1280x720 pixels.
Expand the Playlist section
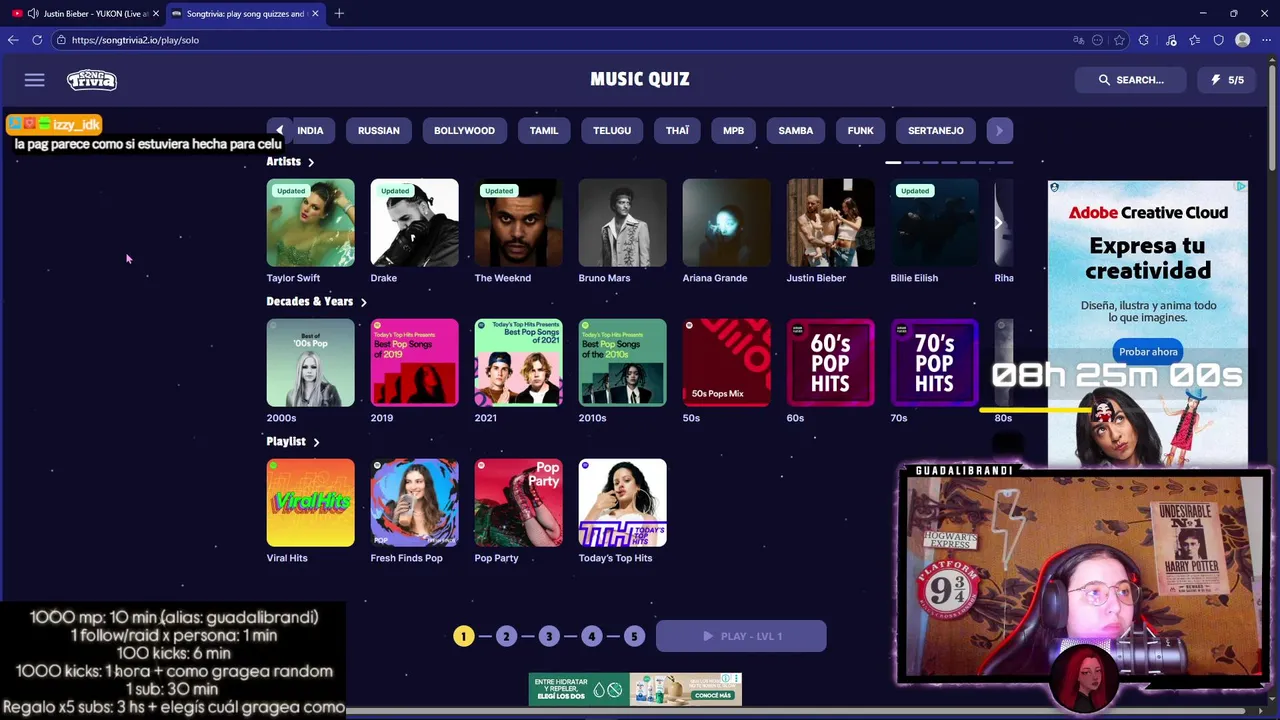(x=293, y=441)
